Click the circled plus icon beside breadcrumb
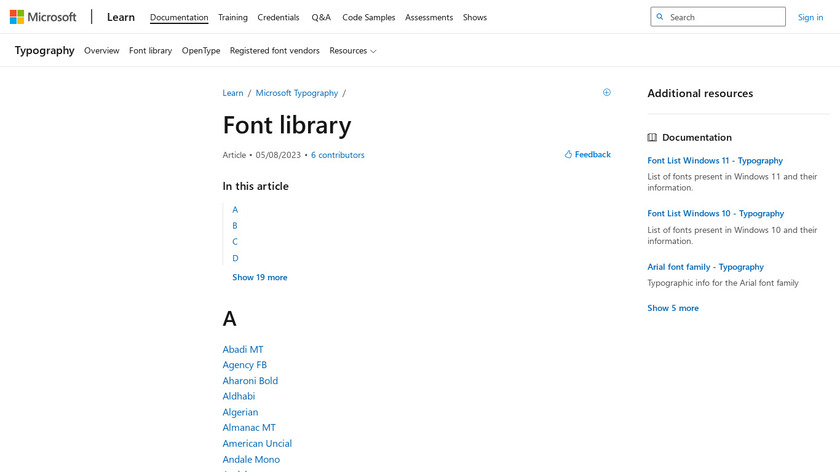This screenshot has width=840, height=472. click(x=606, y=92)
